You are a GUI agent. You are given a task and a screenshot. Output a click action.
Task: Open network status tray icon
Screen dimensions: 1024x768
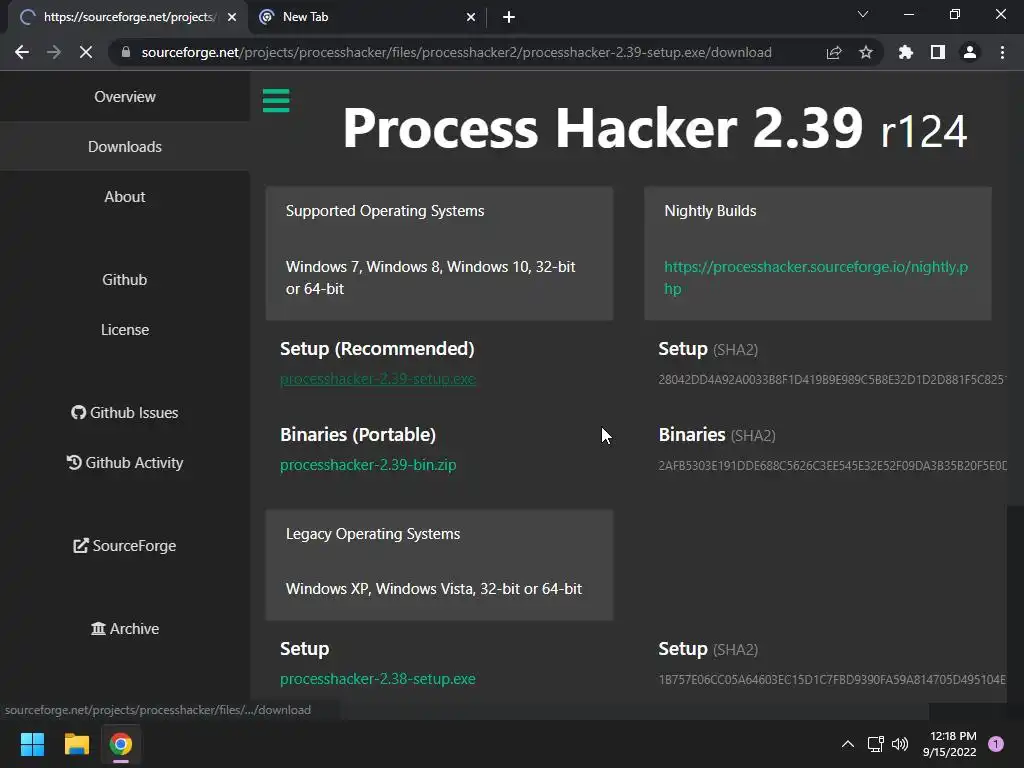coord(875,744)
